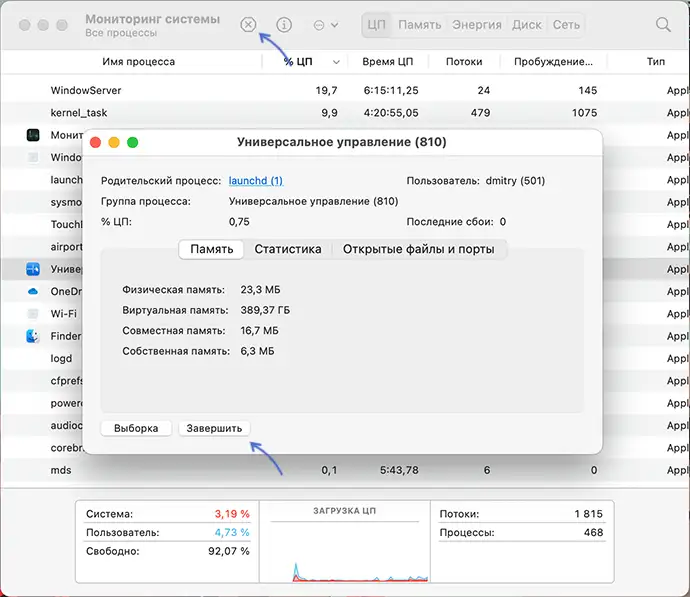Viewport: 690px width, 597px height.
Task: Open the launchd (1) parent process link
Action: pos(256,181)
